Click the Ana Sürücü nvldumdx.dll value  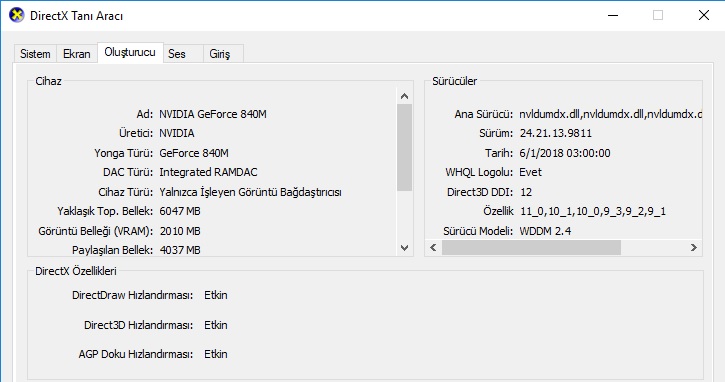(x=610, y=114)
